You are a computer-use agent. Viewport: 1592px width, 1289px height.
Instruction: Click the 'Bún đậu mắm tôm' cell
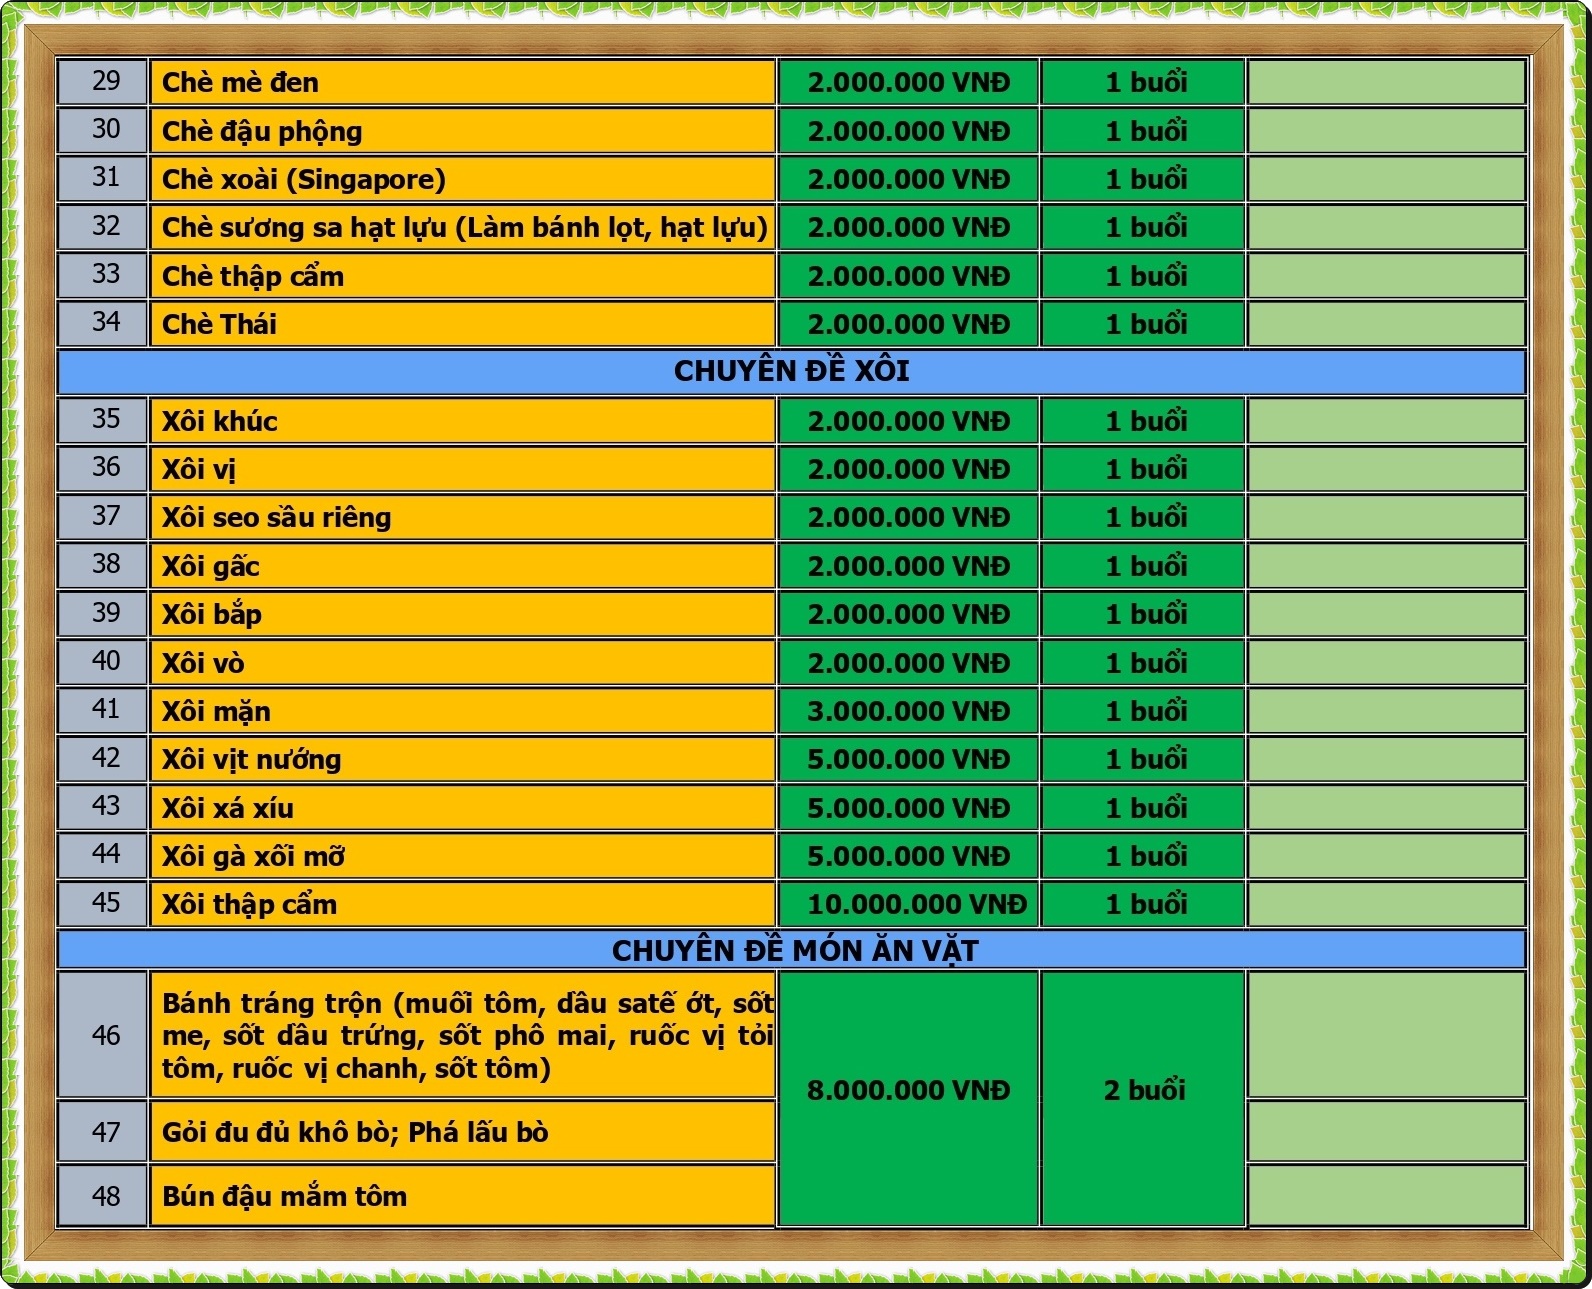[461, 1196]
